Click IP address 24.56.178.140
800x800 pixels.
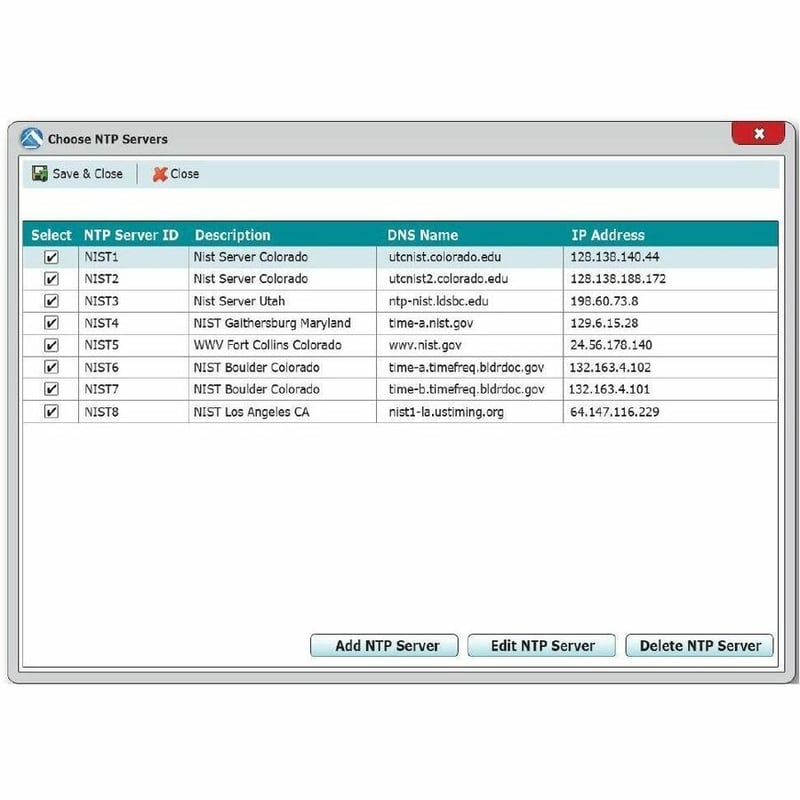611,345
